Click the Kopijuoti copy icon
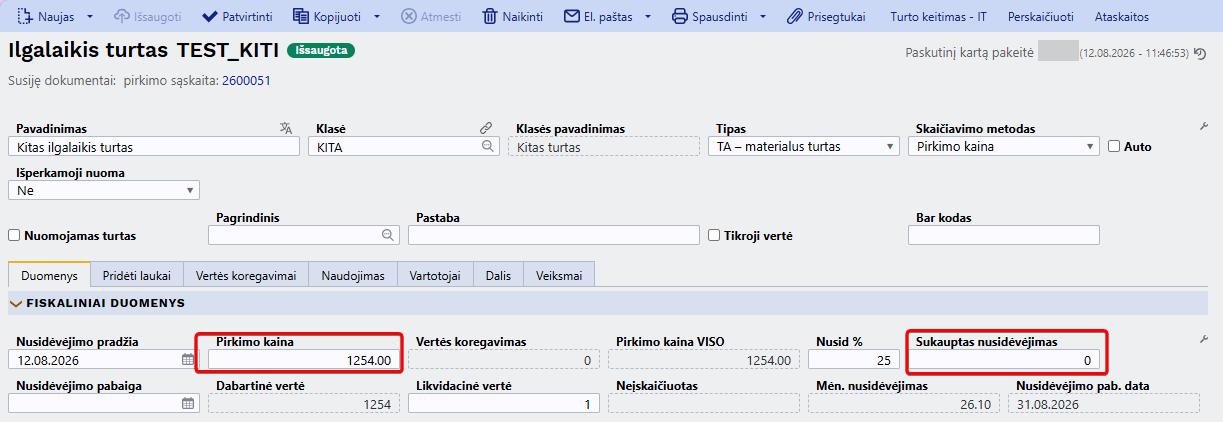The height and width of the screenshot is (422, 1223). pyautogui.click(x=301, y=17)
